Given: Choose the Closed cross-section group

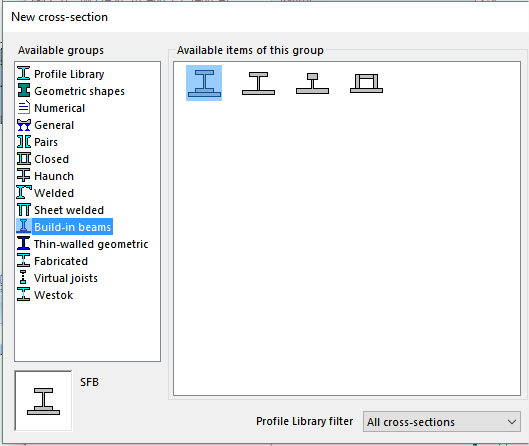Looking at the screenshot, I should pos(51,159).
